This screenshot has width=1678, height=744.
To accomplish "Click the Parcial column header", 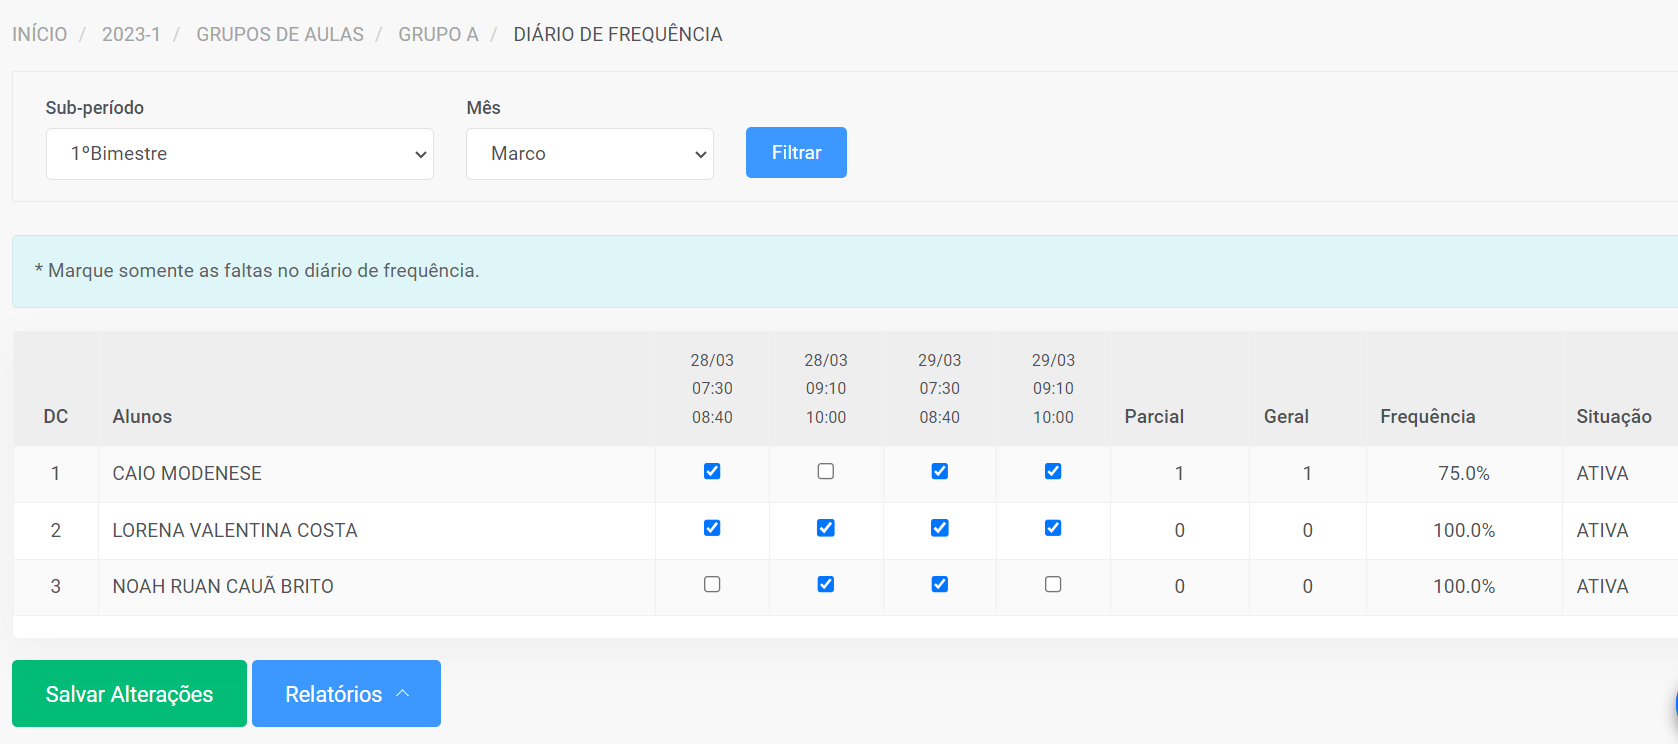I will click(1154, 416).
